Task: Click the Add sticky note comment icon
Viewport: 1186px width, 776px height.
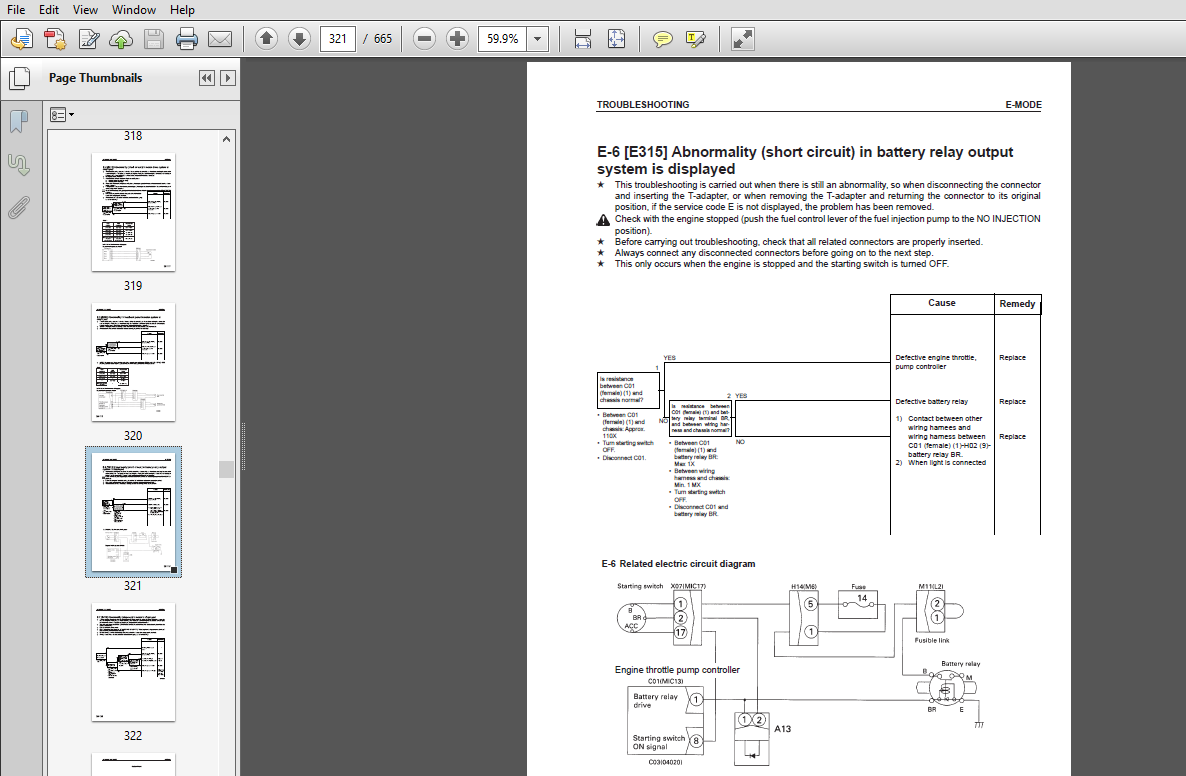Action: [x=663, y=39]
